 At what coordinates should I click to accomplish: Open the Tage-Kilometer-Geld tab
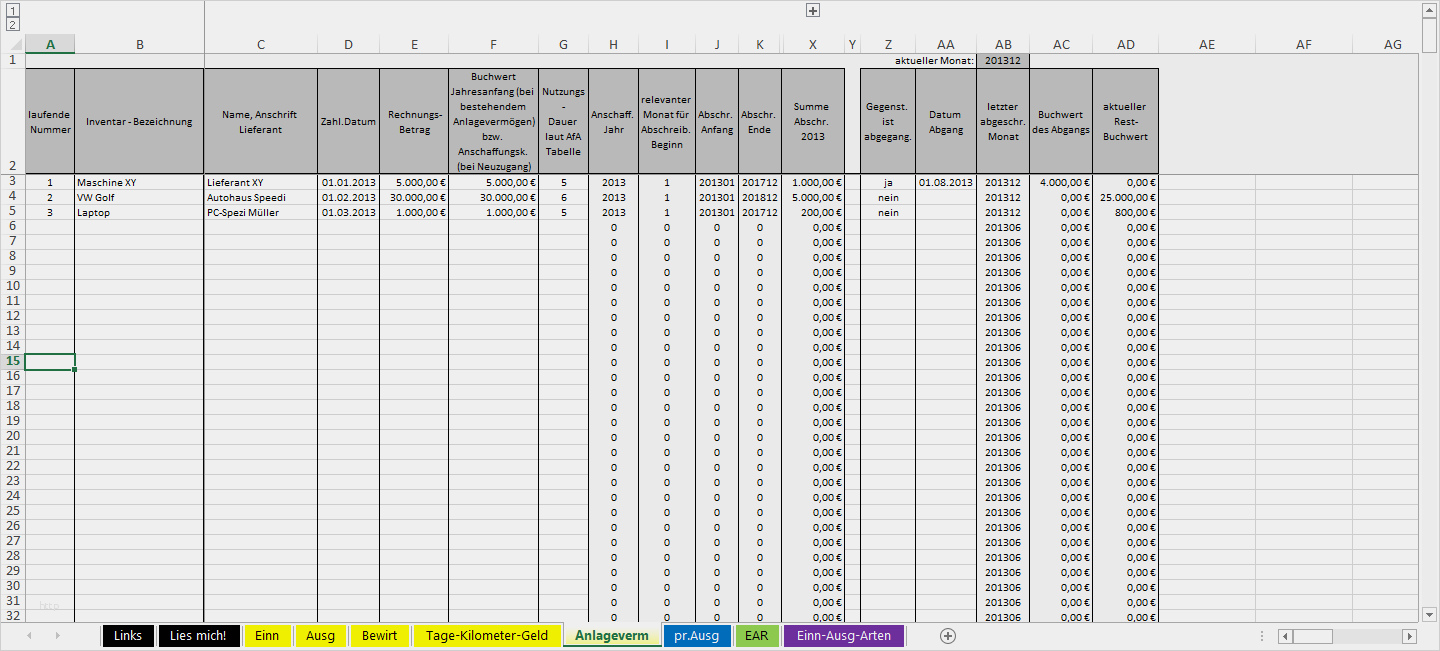[x=487, y=636]
